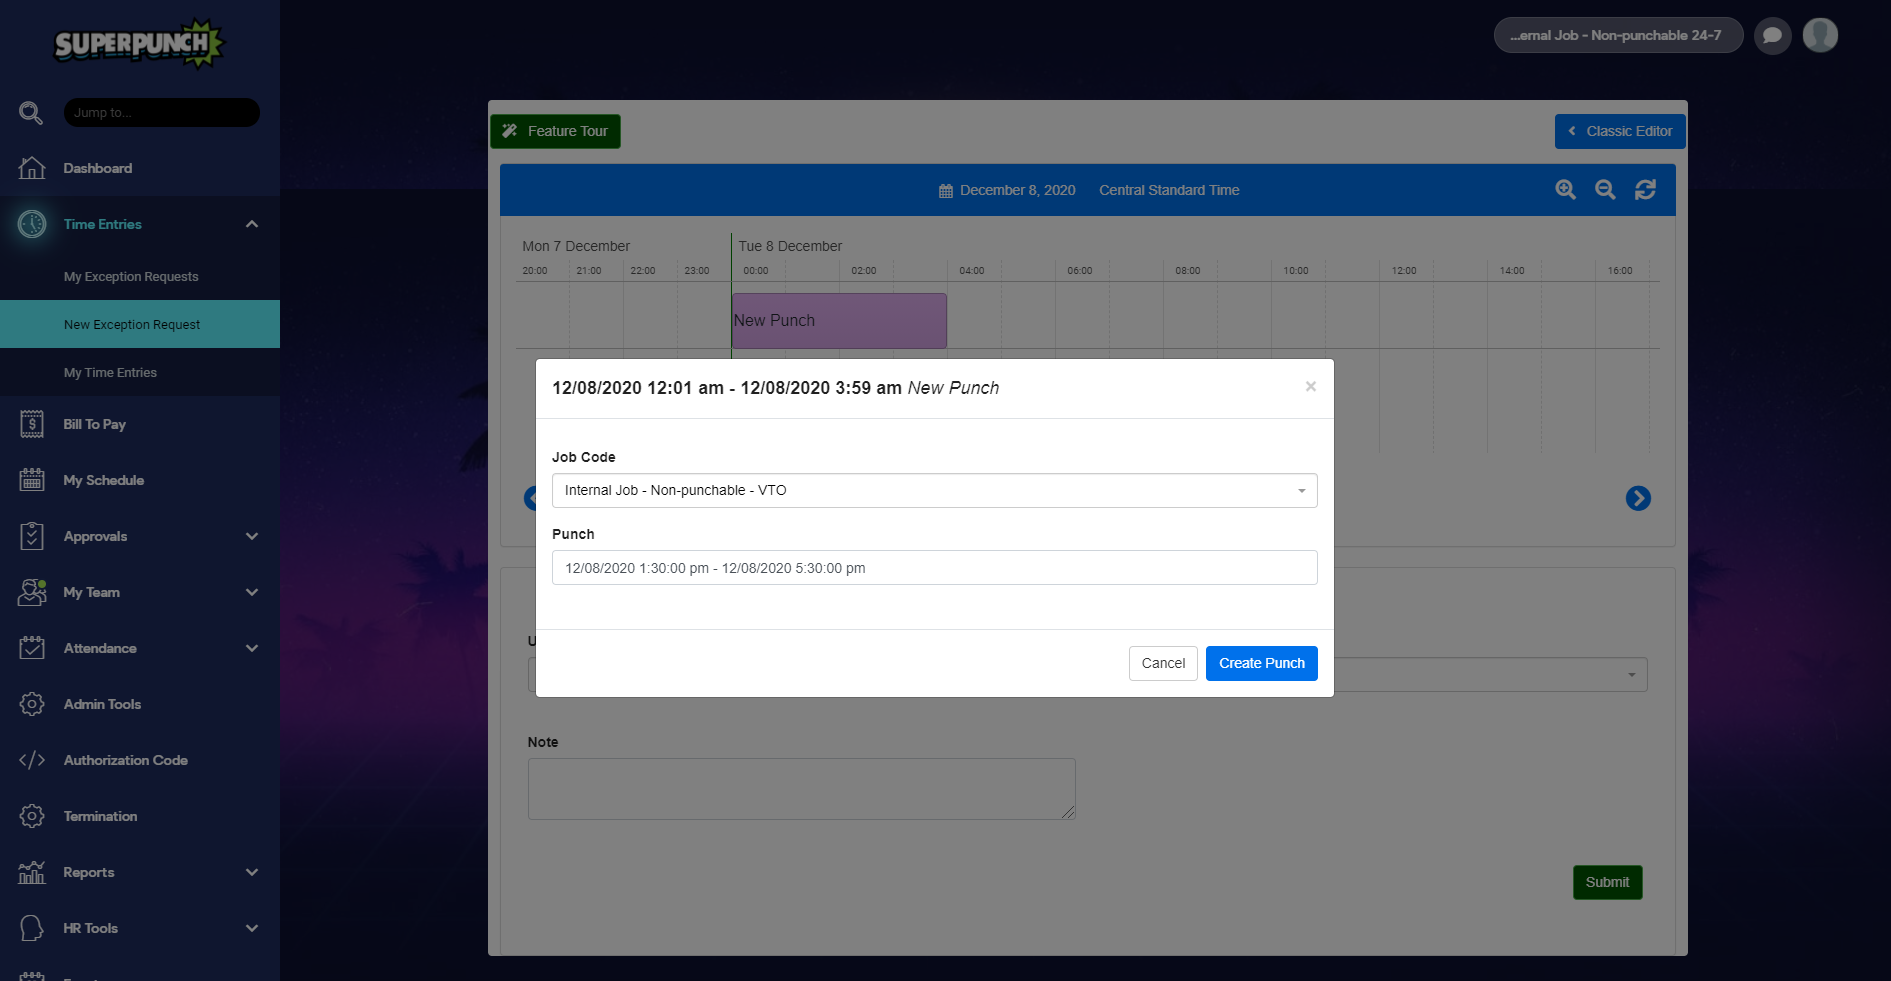Viewport: 1891px width, 981px height.
Task: Go to next day arrow icon
Action: click(x=1638, y=498)
